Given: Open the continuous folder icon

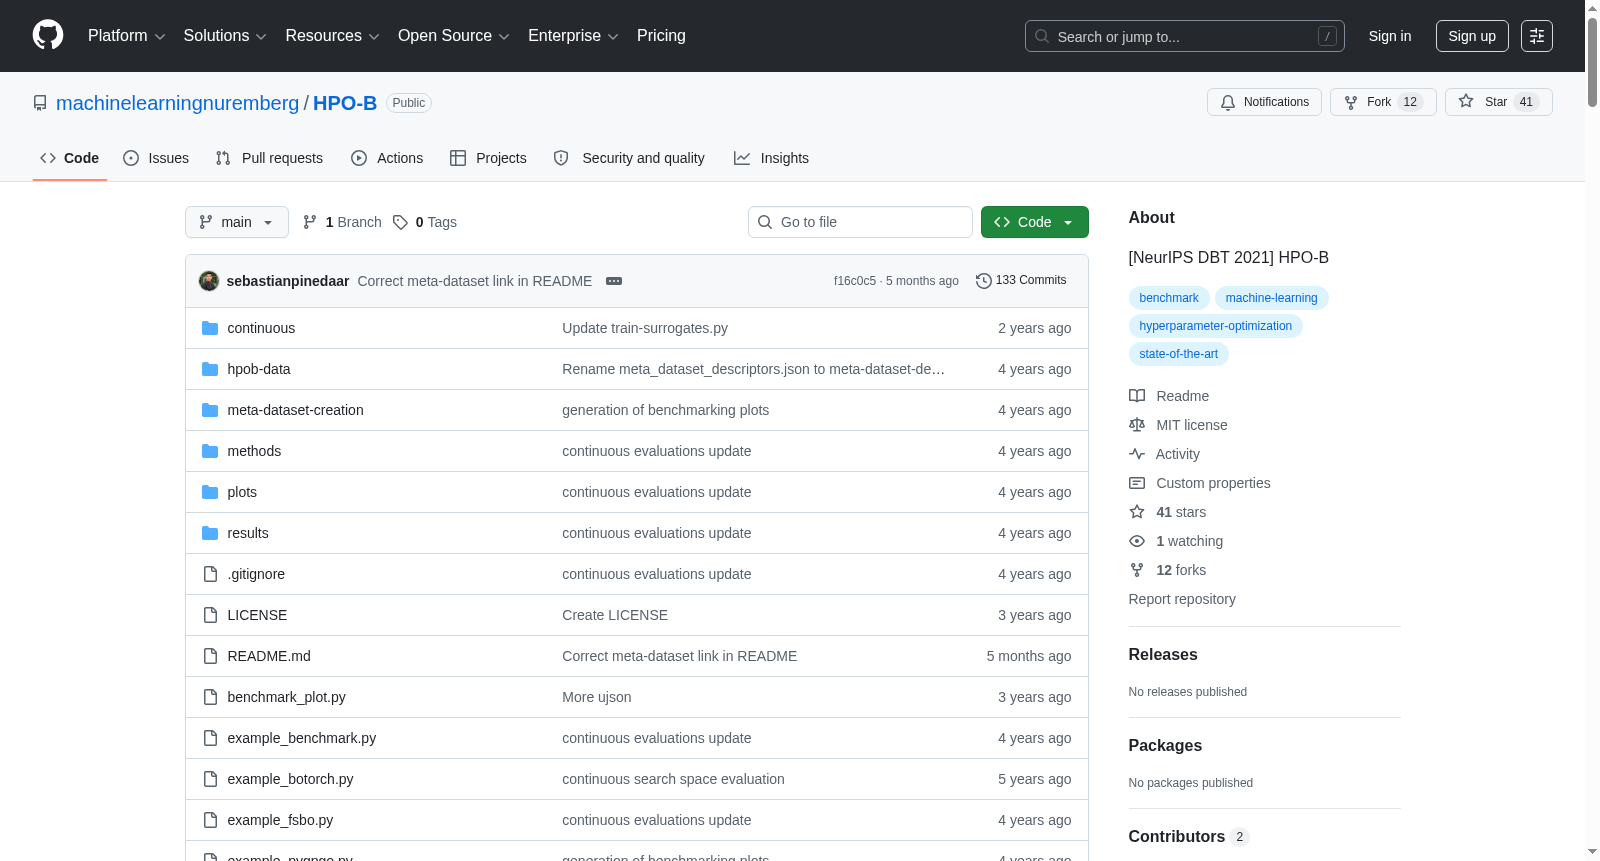Looking at the screenshot, I should tap(210, 328).
